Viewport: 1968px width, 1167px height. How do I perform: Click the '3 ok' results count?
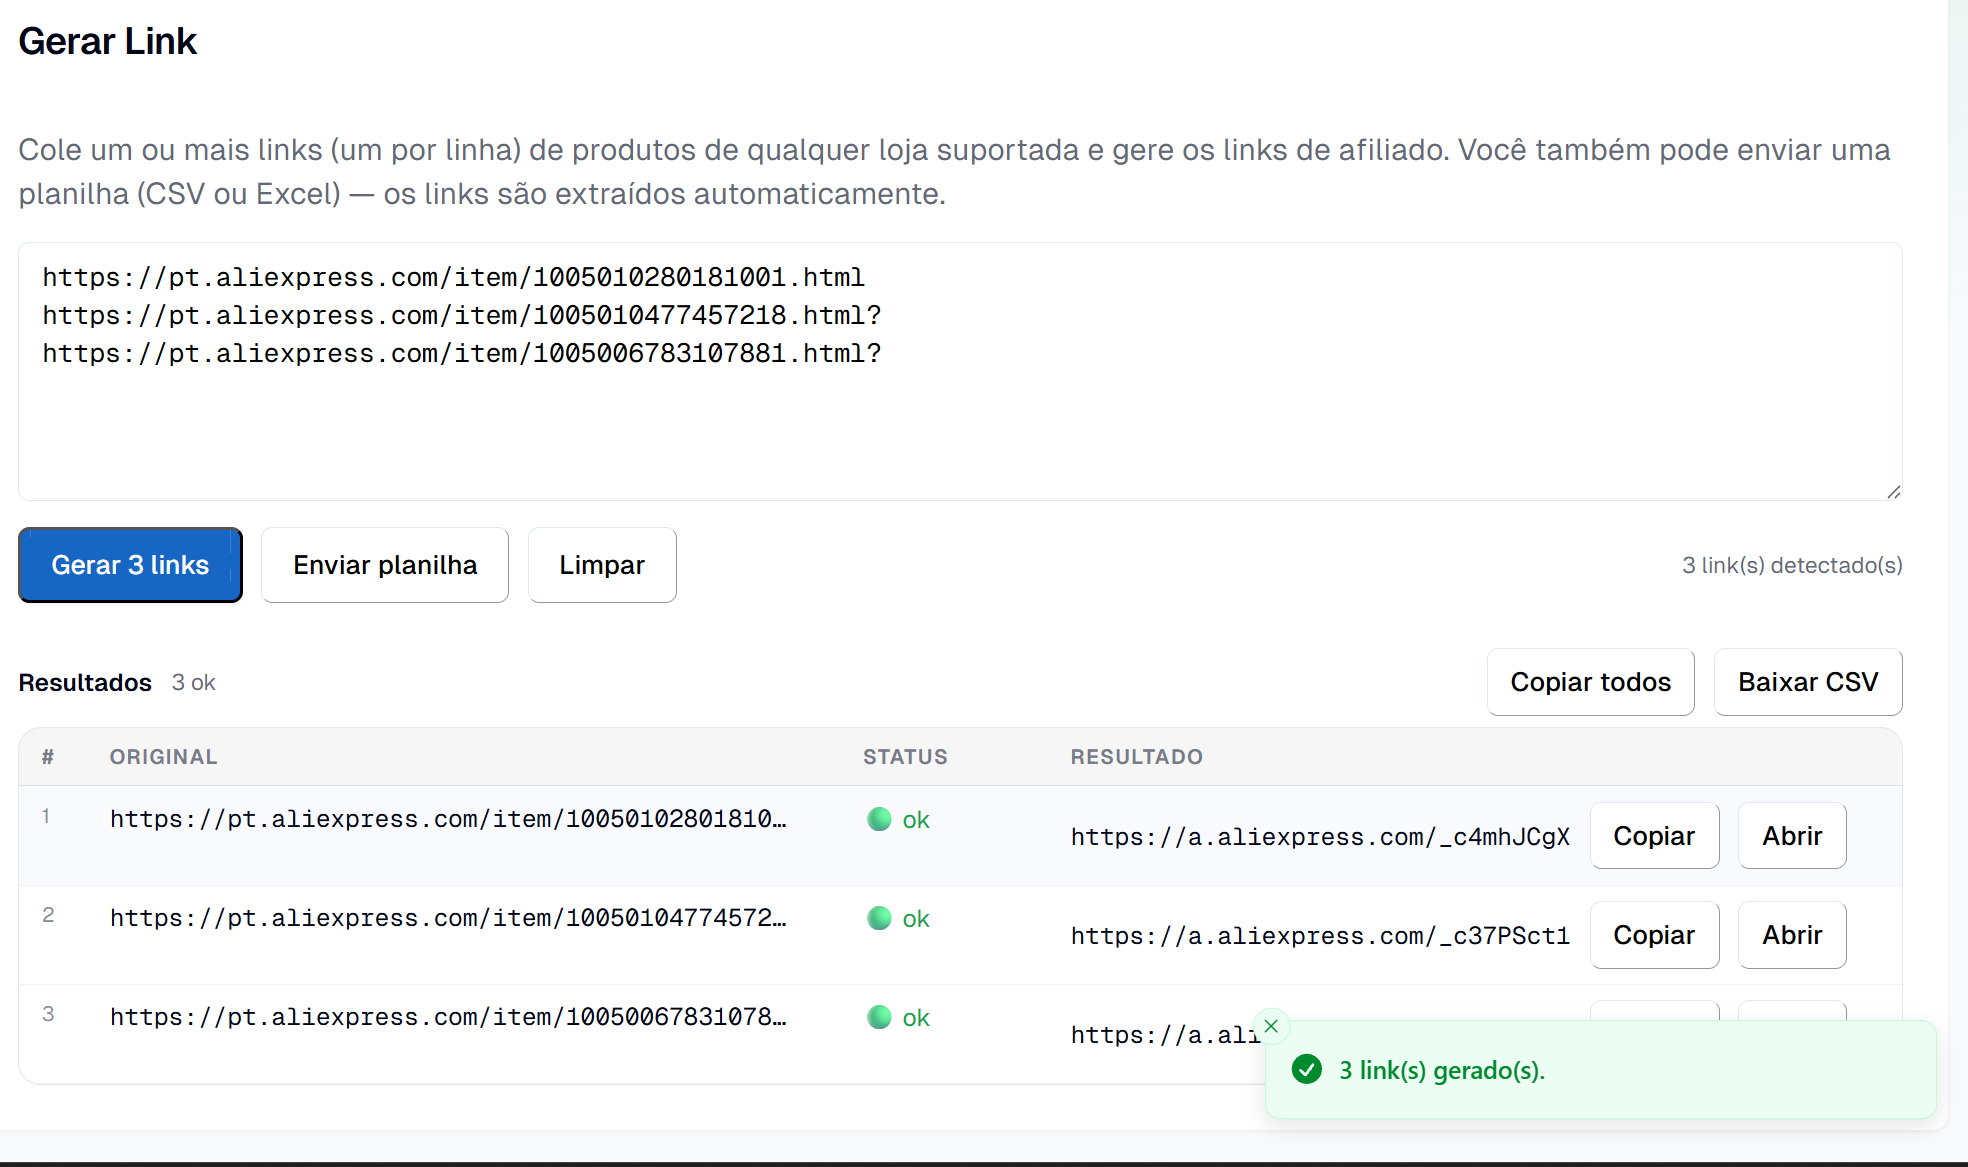click(x=193, y=682)
